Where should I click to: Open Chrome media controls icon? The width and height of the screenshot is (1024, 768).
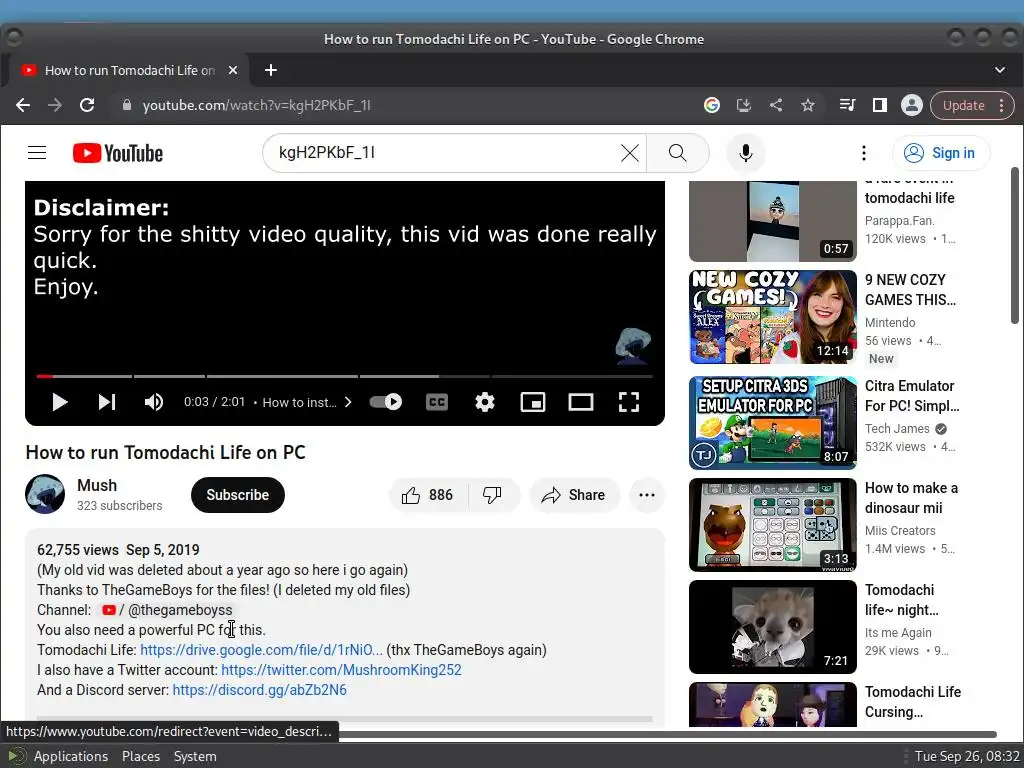848,105
